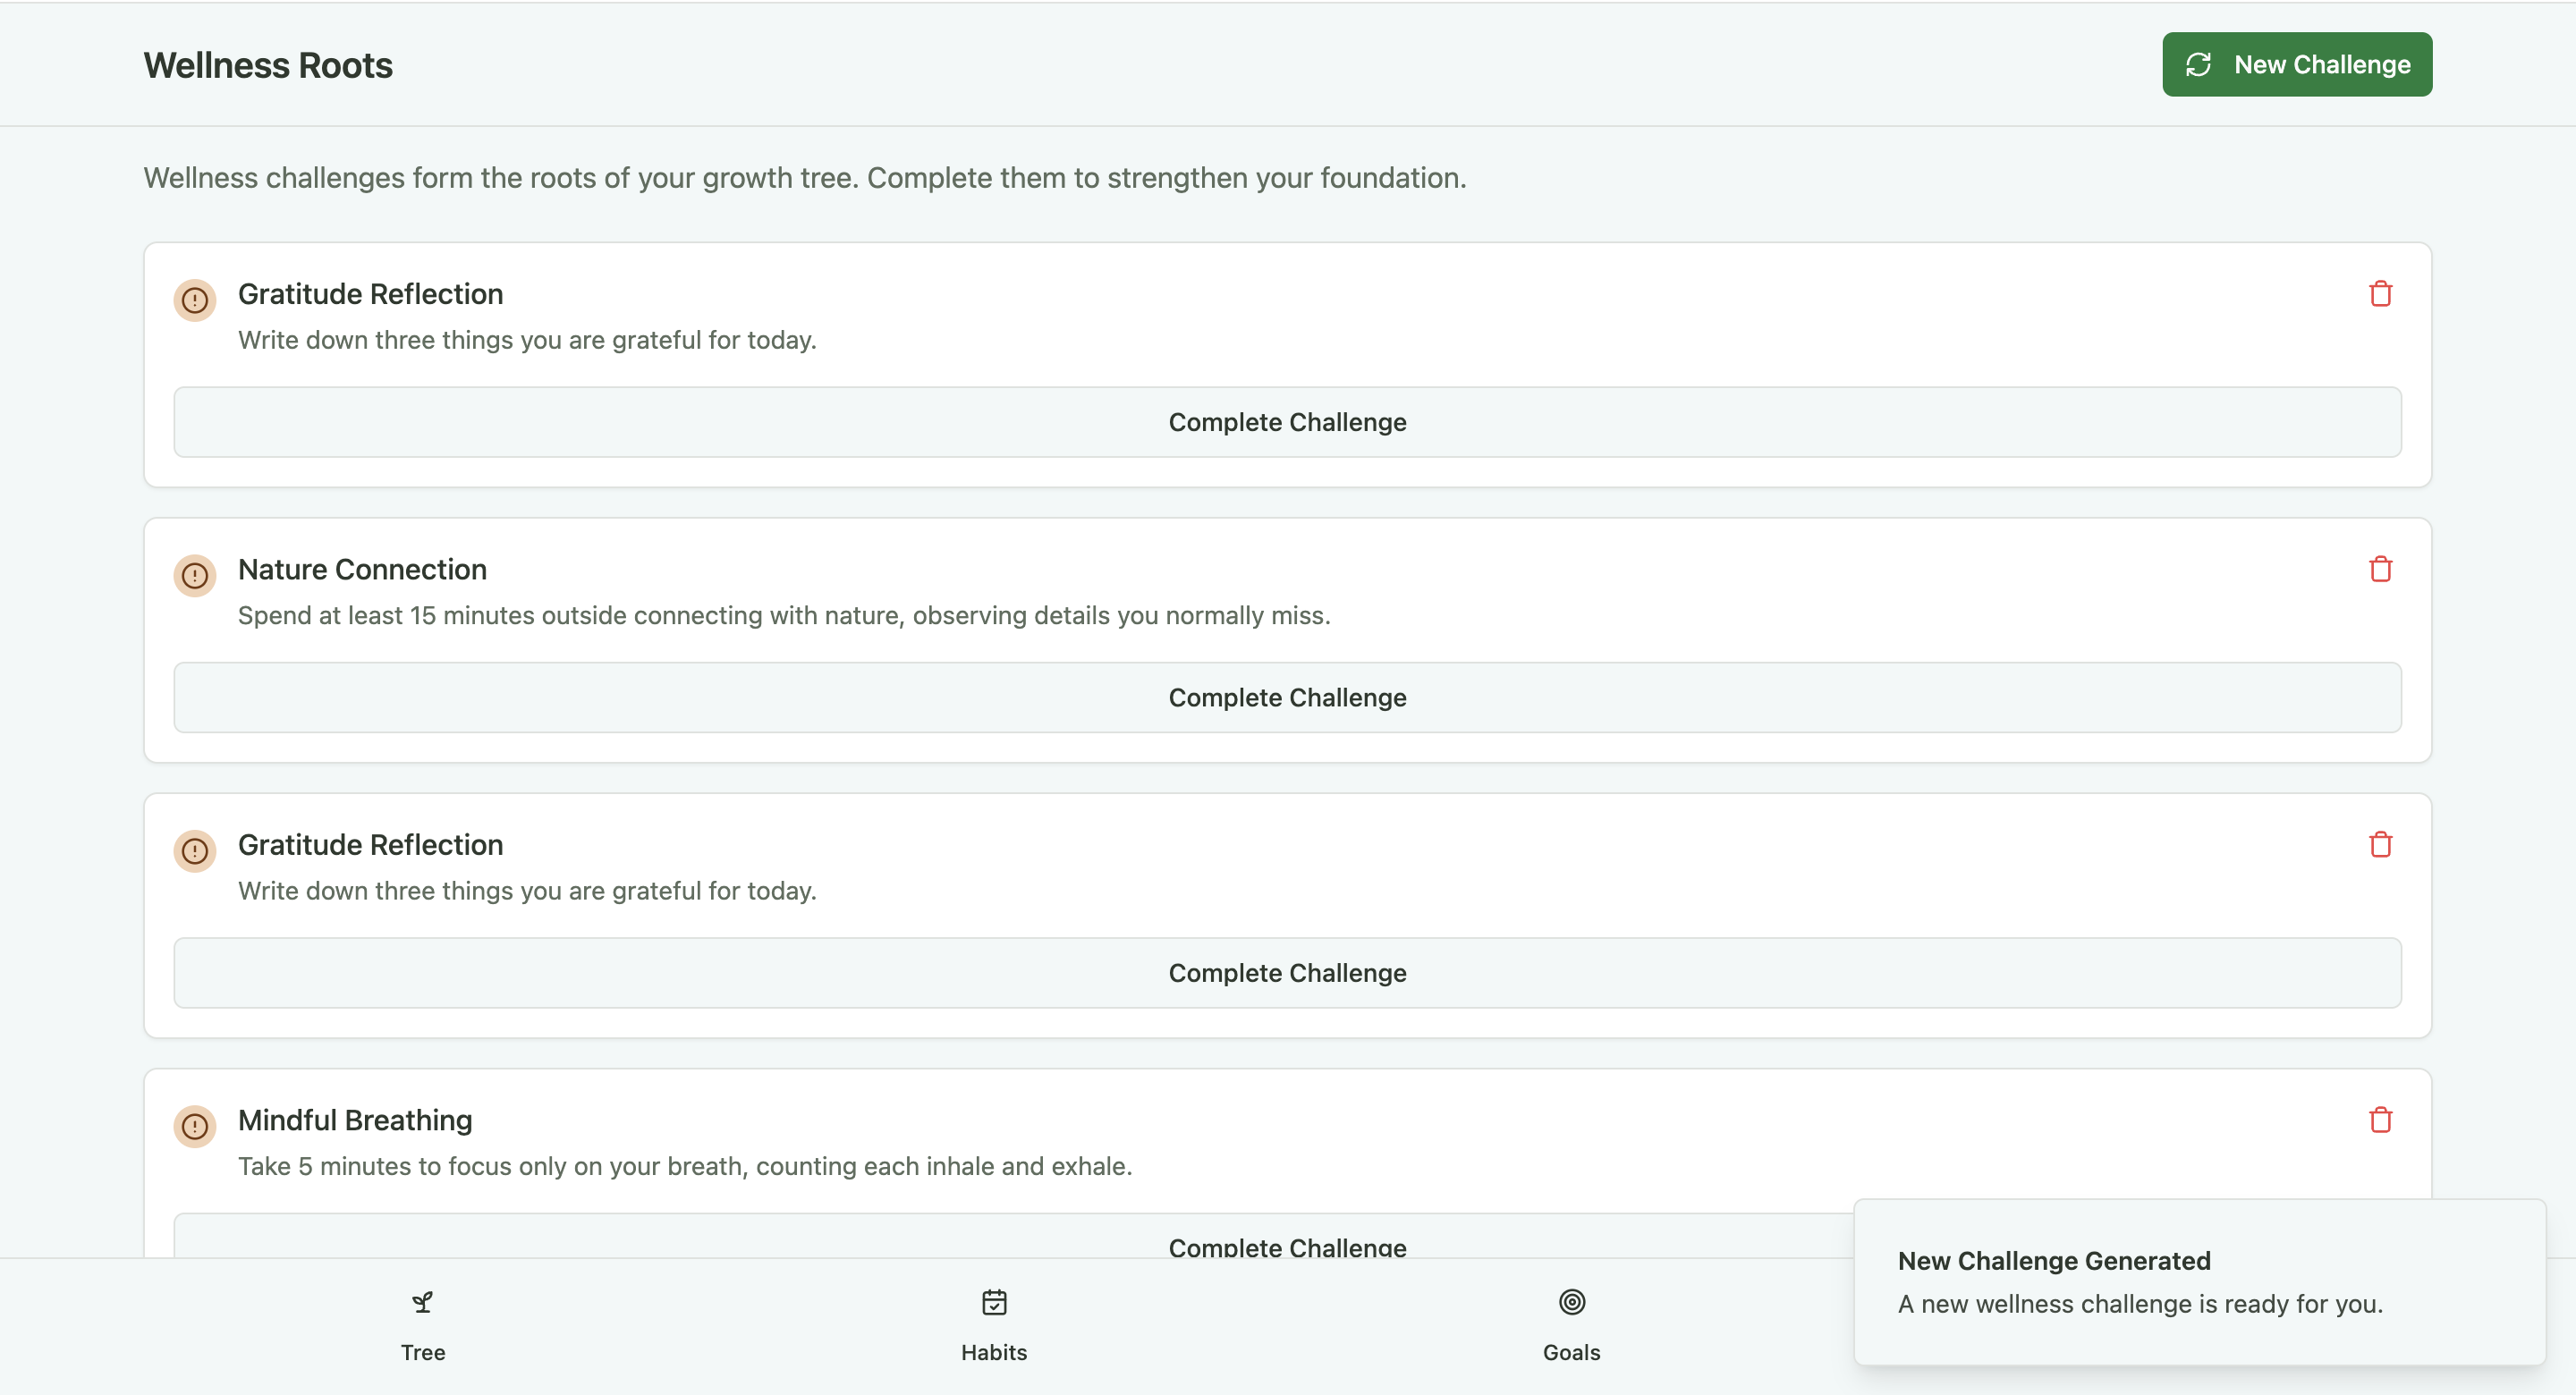Go to the Goals tab
The image size is (2576, 1395).
1571,1325
